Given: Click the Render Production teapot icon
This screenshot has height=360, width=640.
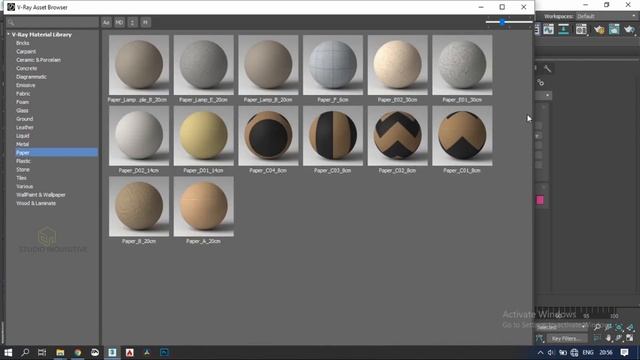Looking at the screenshot, I should pos(629,29).
